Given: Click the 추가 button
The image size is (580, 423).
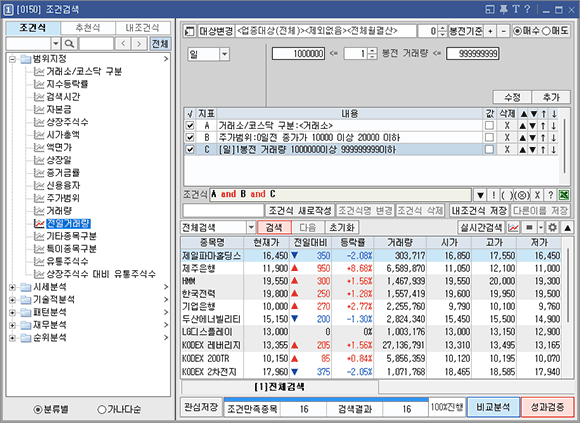Looking at the screenshot, I should (551, 97).
